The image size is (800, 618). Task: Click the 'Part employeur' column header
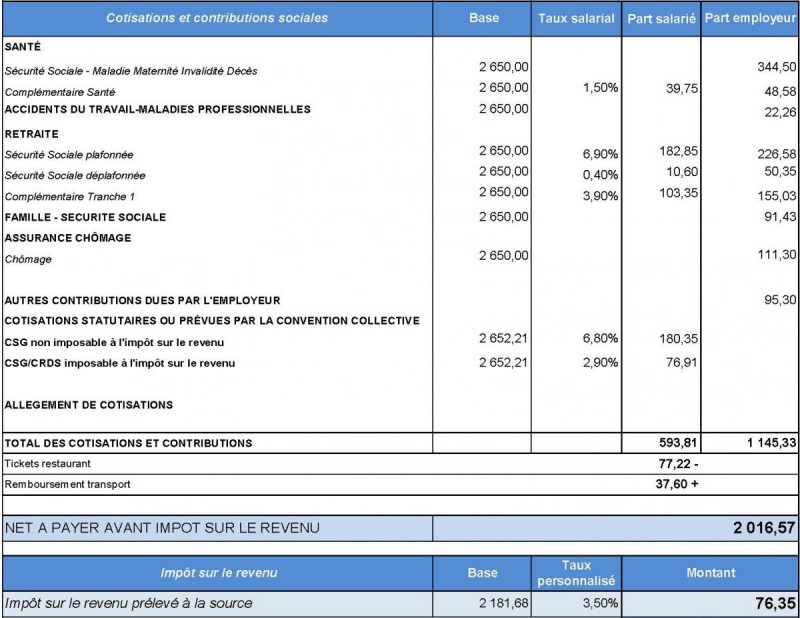coord(751,18)
